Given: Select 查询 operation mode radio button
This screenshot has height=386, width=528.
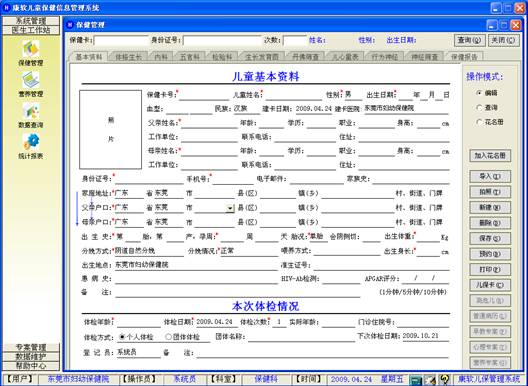Looking at the screenshot, I should coord(479,107).
